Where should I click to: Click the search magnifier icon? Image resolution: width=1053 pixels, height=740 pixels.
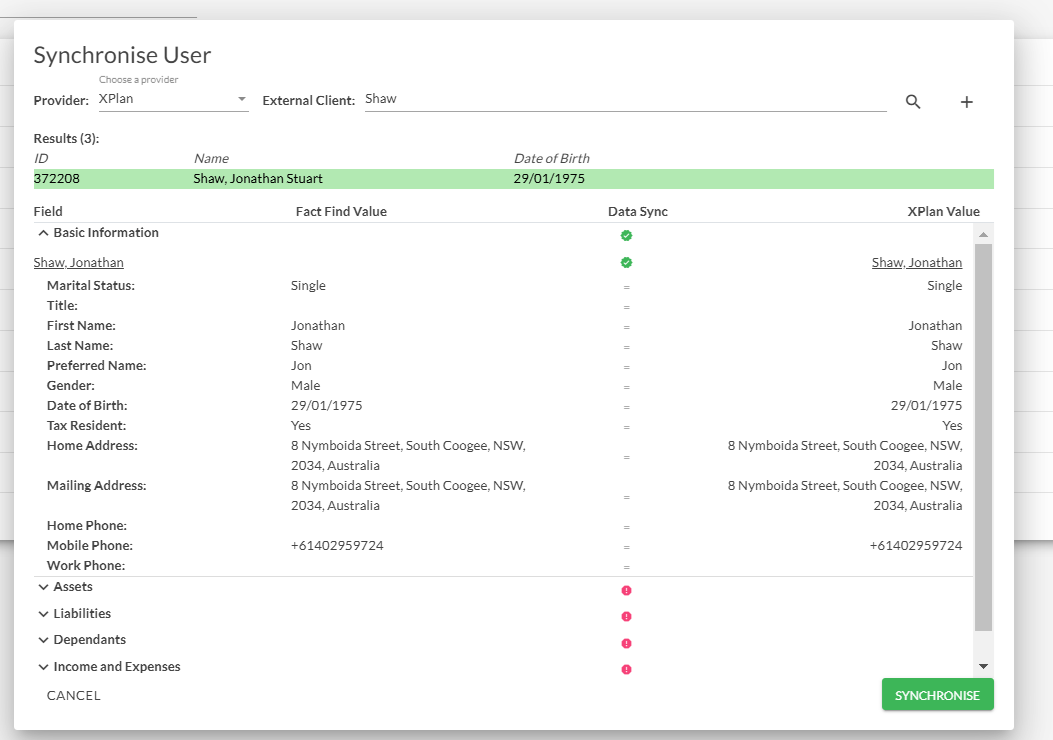pyautogui.click(x=913, y=101)
